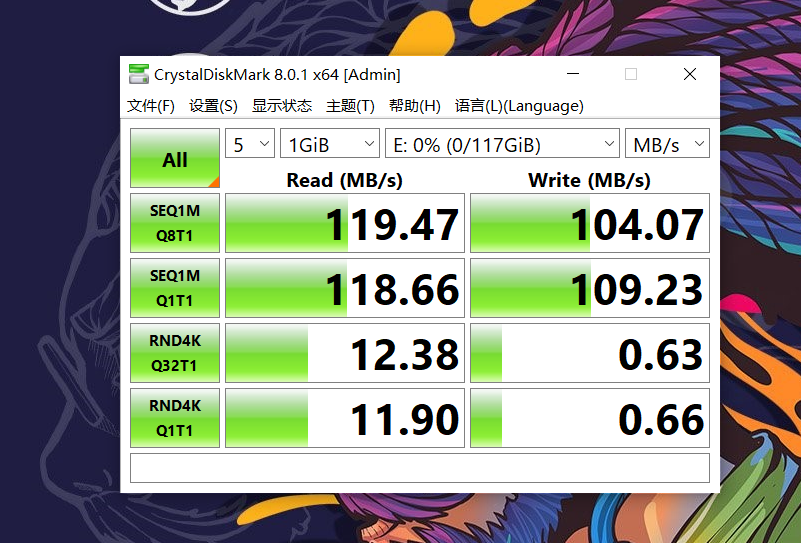The width and height of the screenshot is (801, 543).
Task: Click the 118.66 read result cell
Action: coord(345,288)
